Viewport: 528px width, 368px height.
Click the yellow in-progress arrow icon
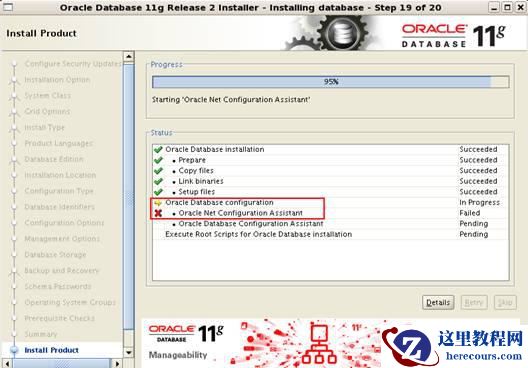pyautogui.click(x=158, y=203)
